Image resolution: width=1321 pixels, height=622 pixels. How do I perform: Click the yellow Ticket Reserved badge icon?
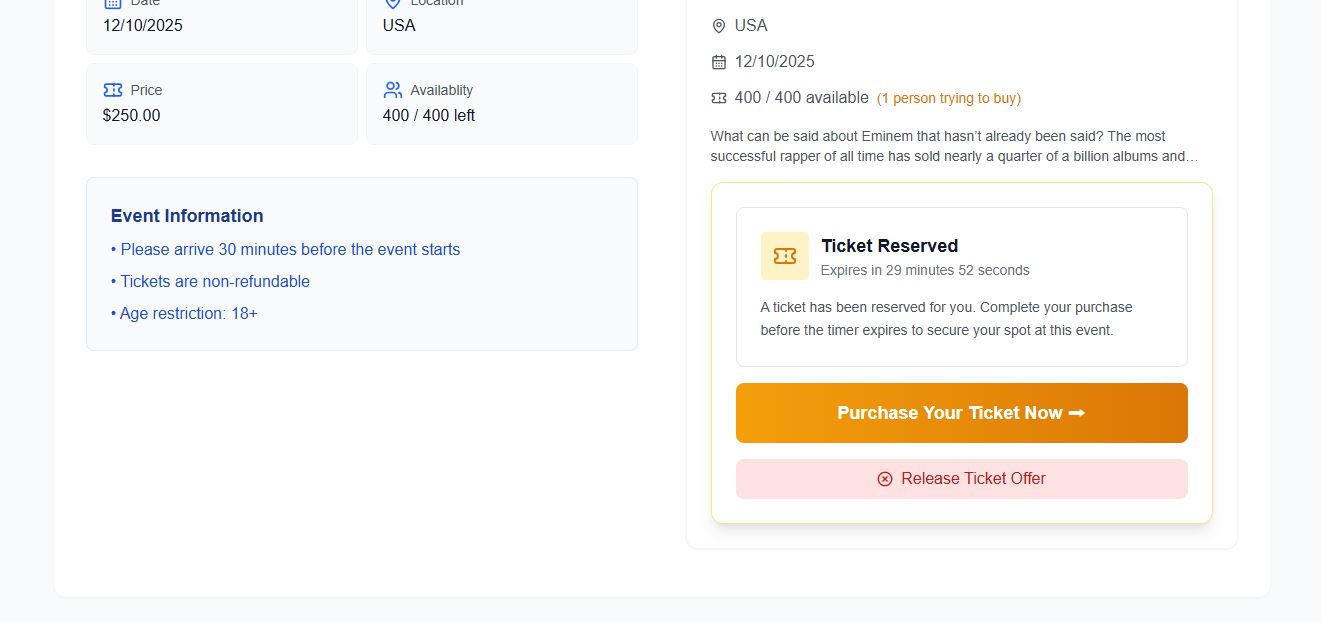pos(785,256)
